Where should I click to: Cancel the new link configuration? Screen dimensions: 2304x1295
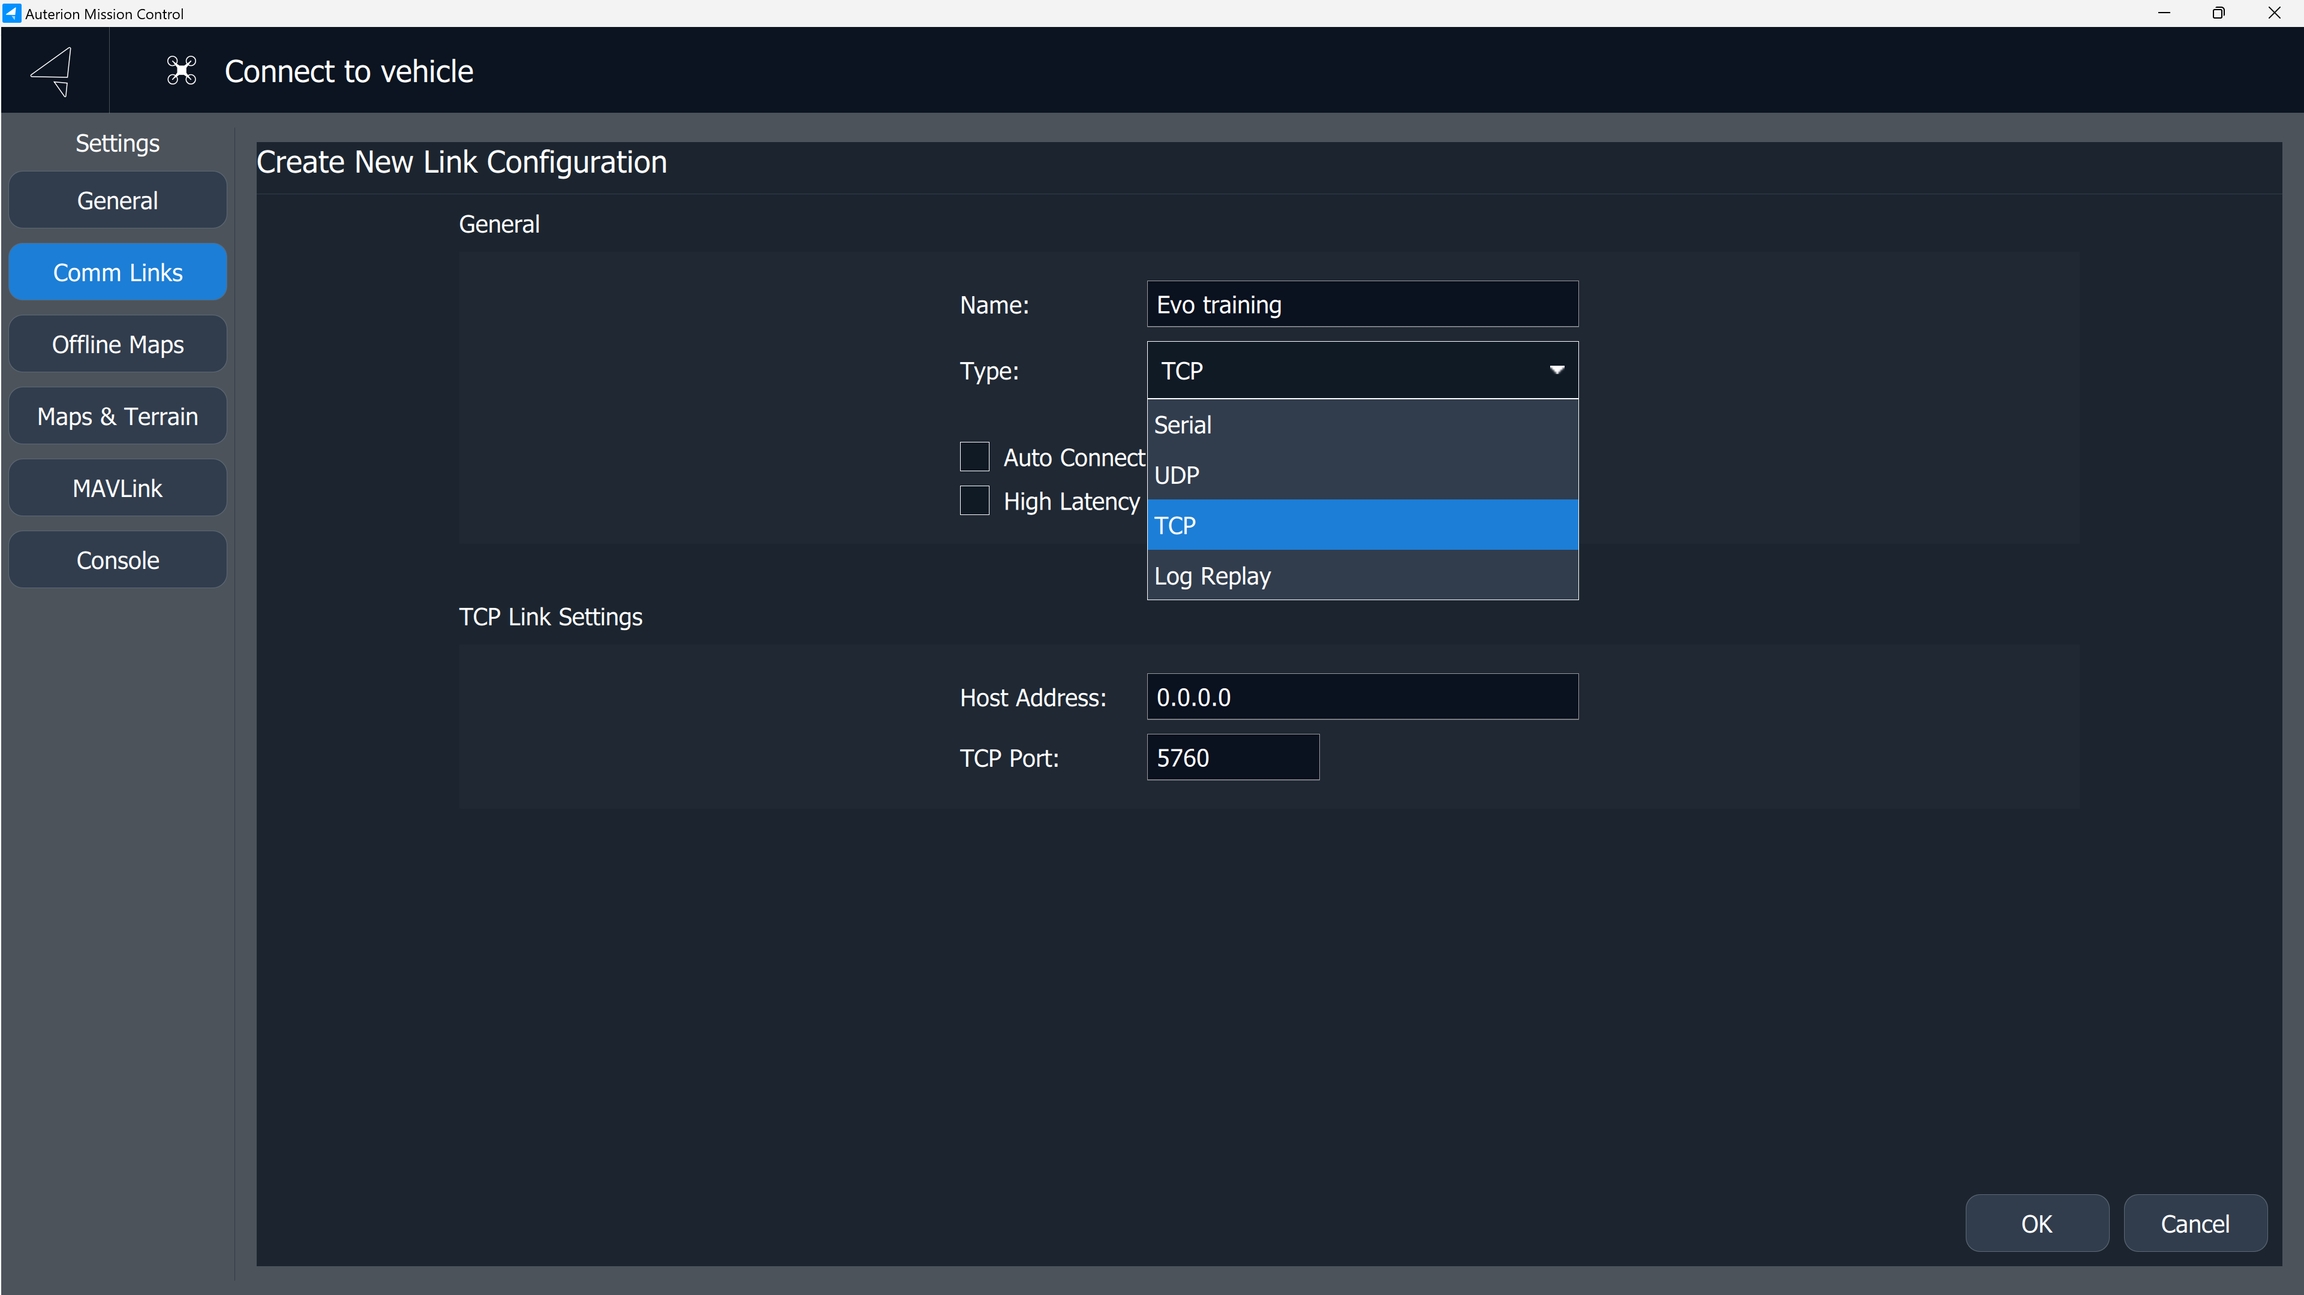[2194, 1223]
